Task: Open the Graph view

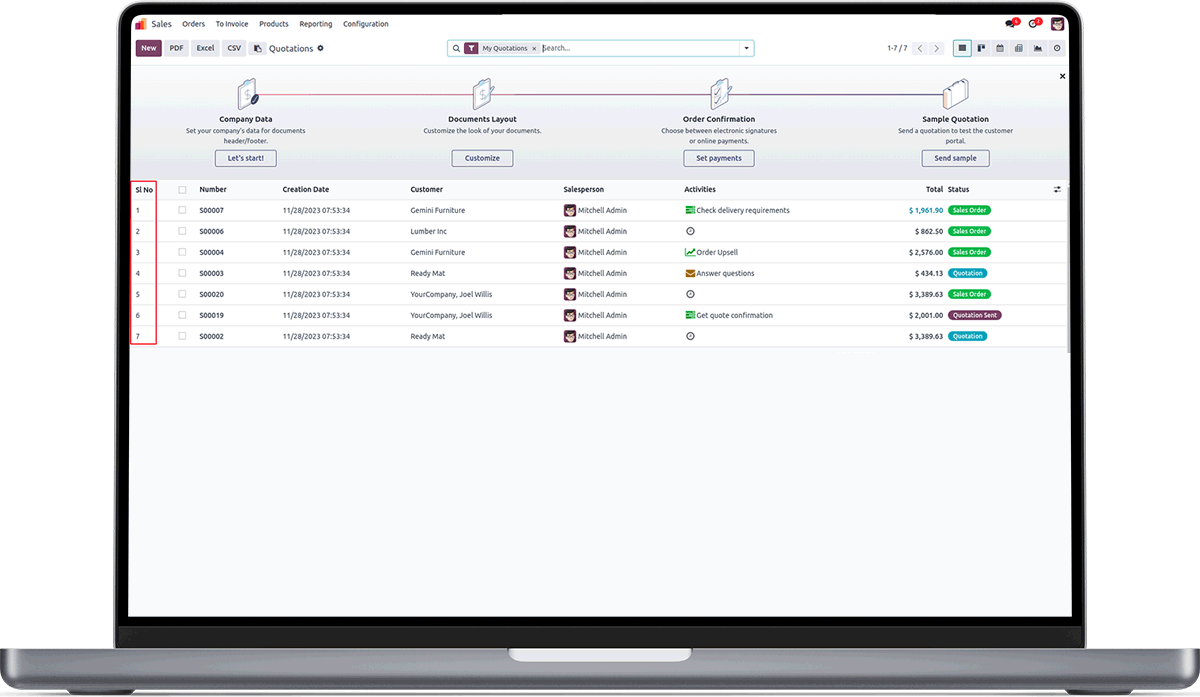Action: pos(1038,48)
